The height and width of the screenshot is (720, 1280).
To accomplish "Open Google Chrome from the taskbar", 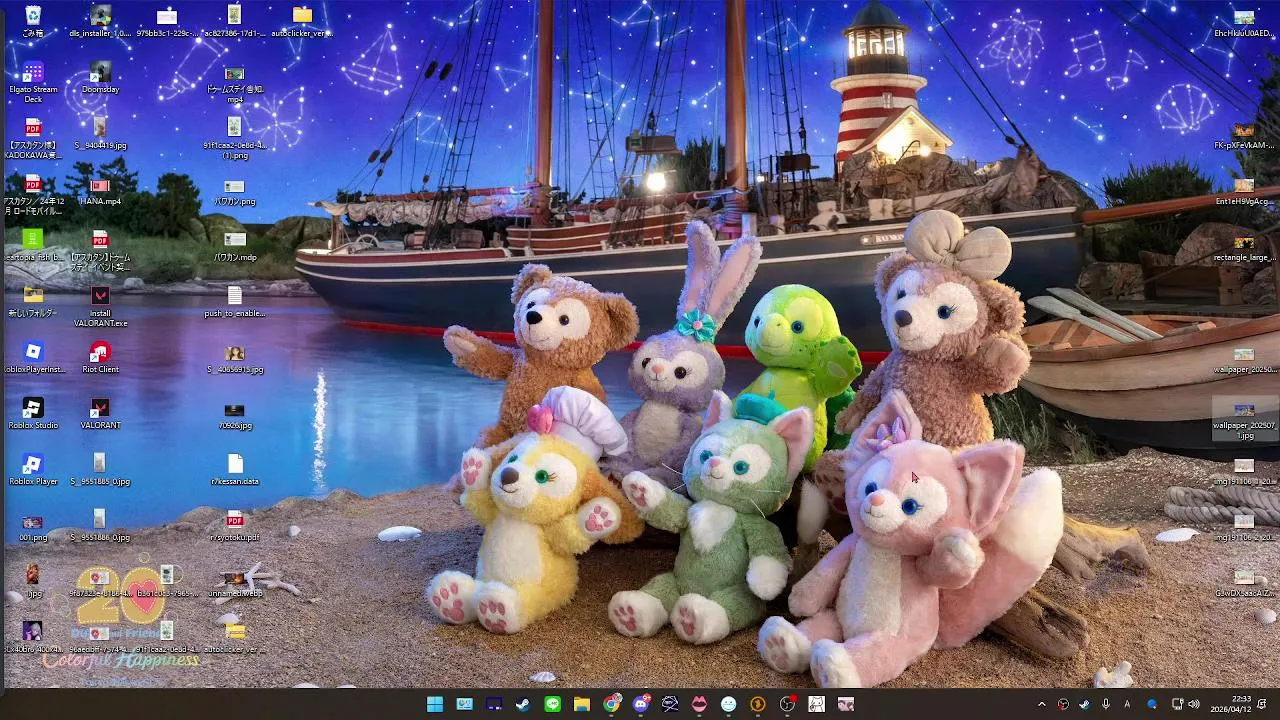I will [611, 704].
